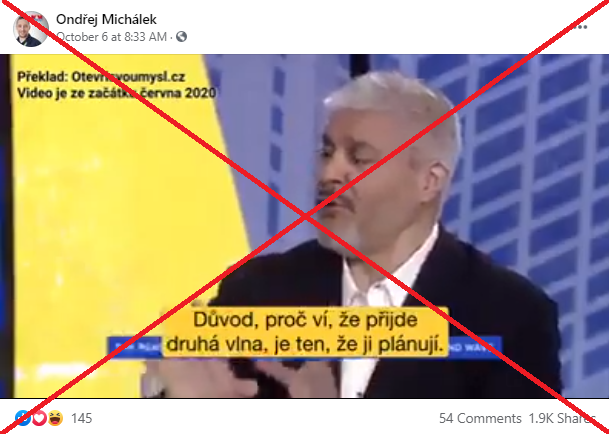609x434 pixels.
Task: Click the blue Like reaction icon
Action: (23, 418)
